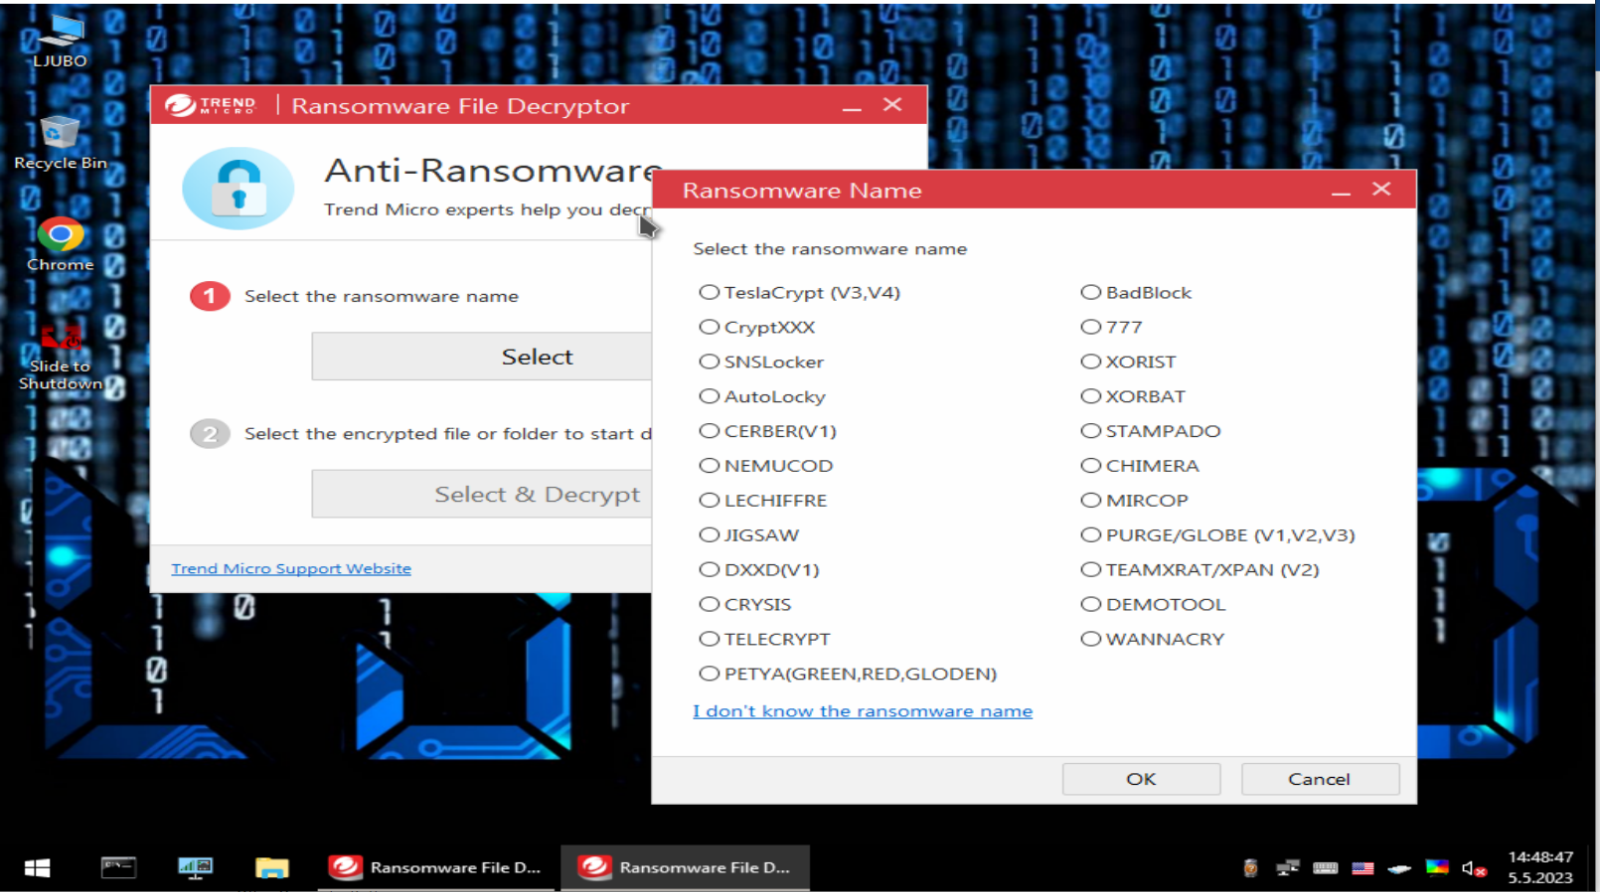Switch to second Ransomware File D... taskbar item

685,868
